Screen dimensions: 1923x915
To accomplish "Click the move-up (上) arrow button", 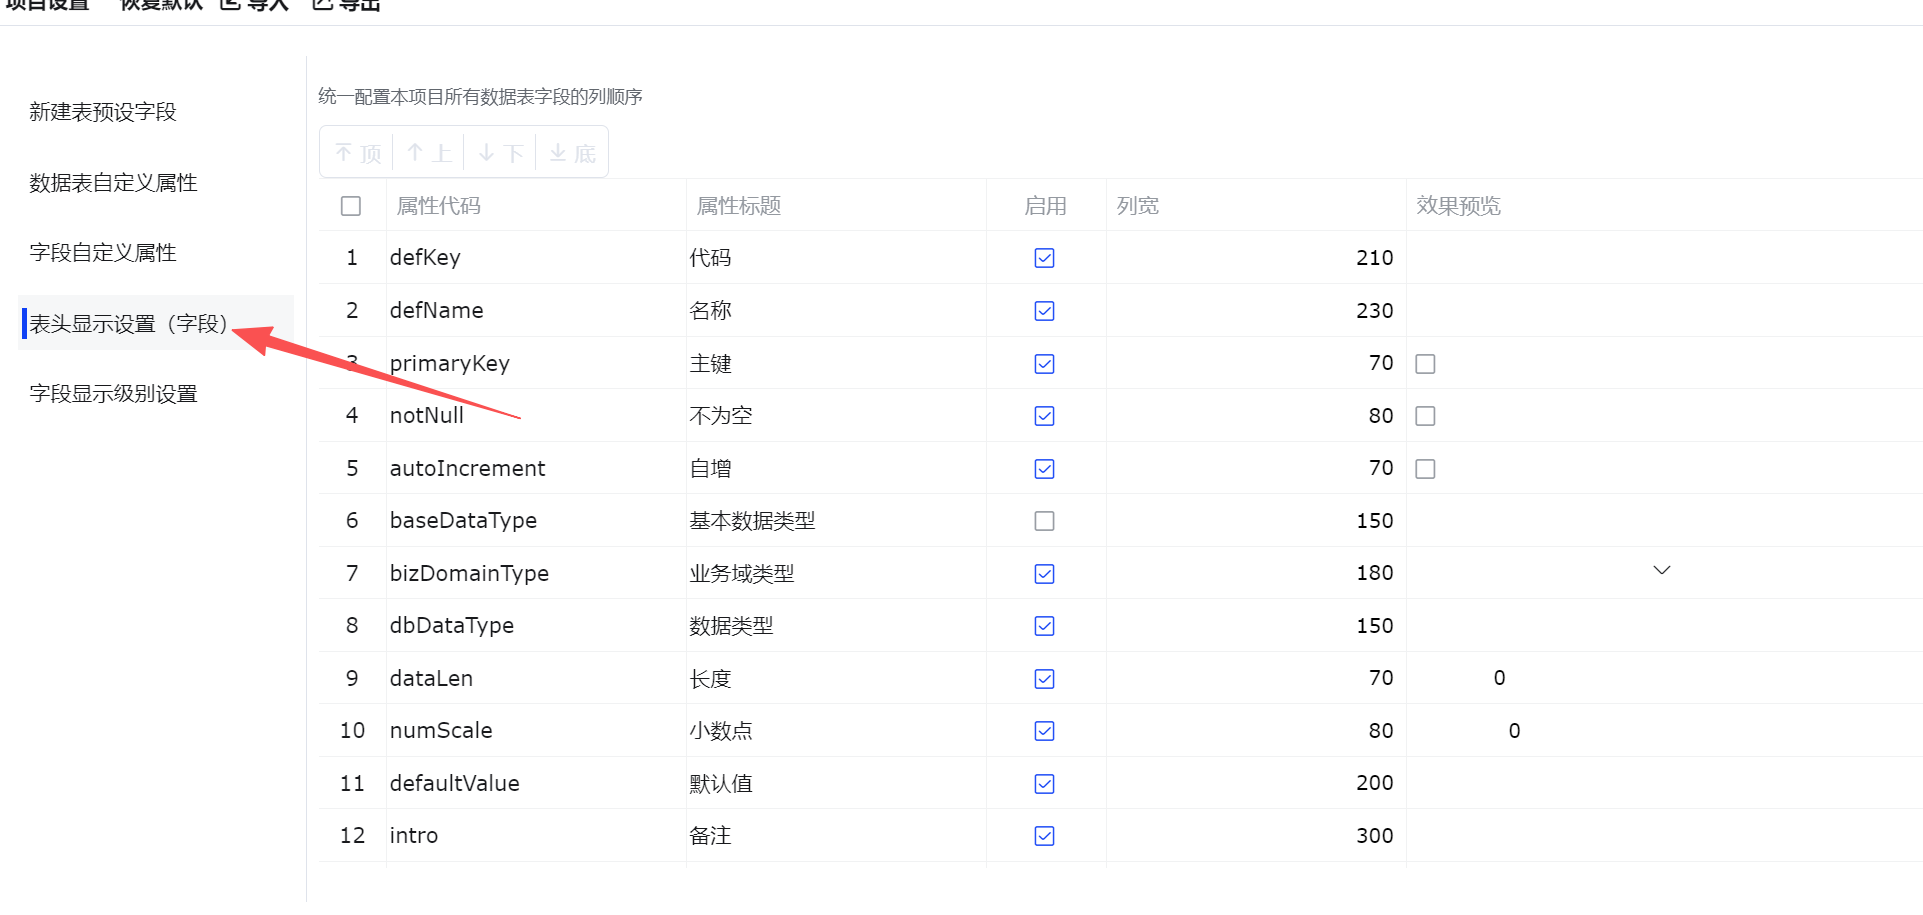I will [429, 153].
